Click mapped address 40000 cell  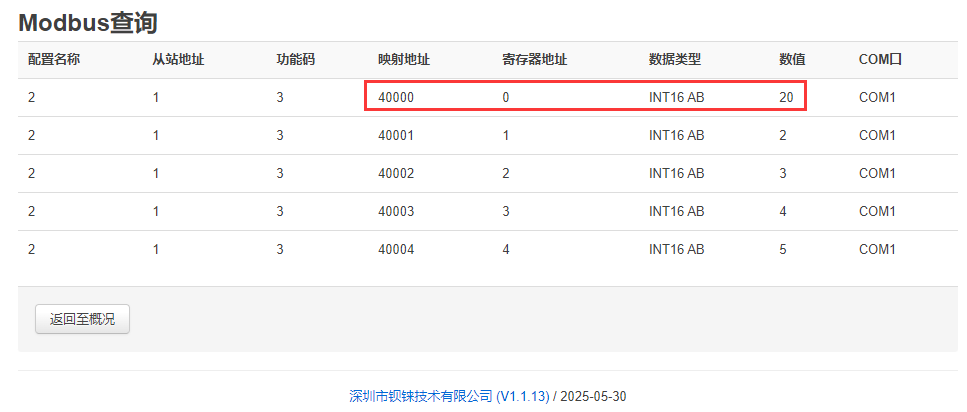click(x=396, y=97)
